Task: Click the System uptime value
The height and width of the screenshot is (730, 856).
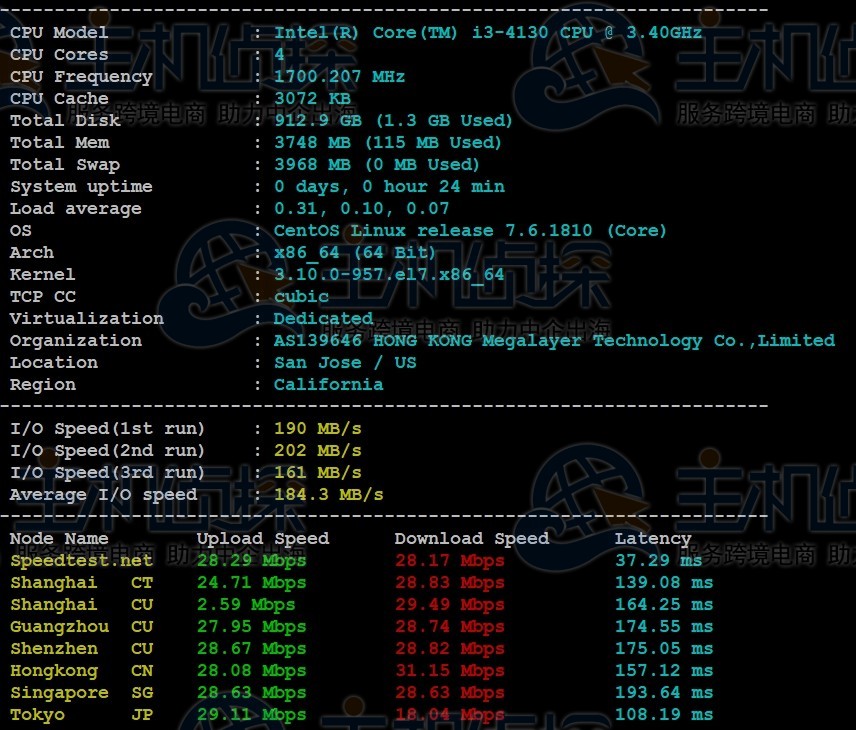Action: coord(389,187)
